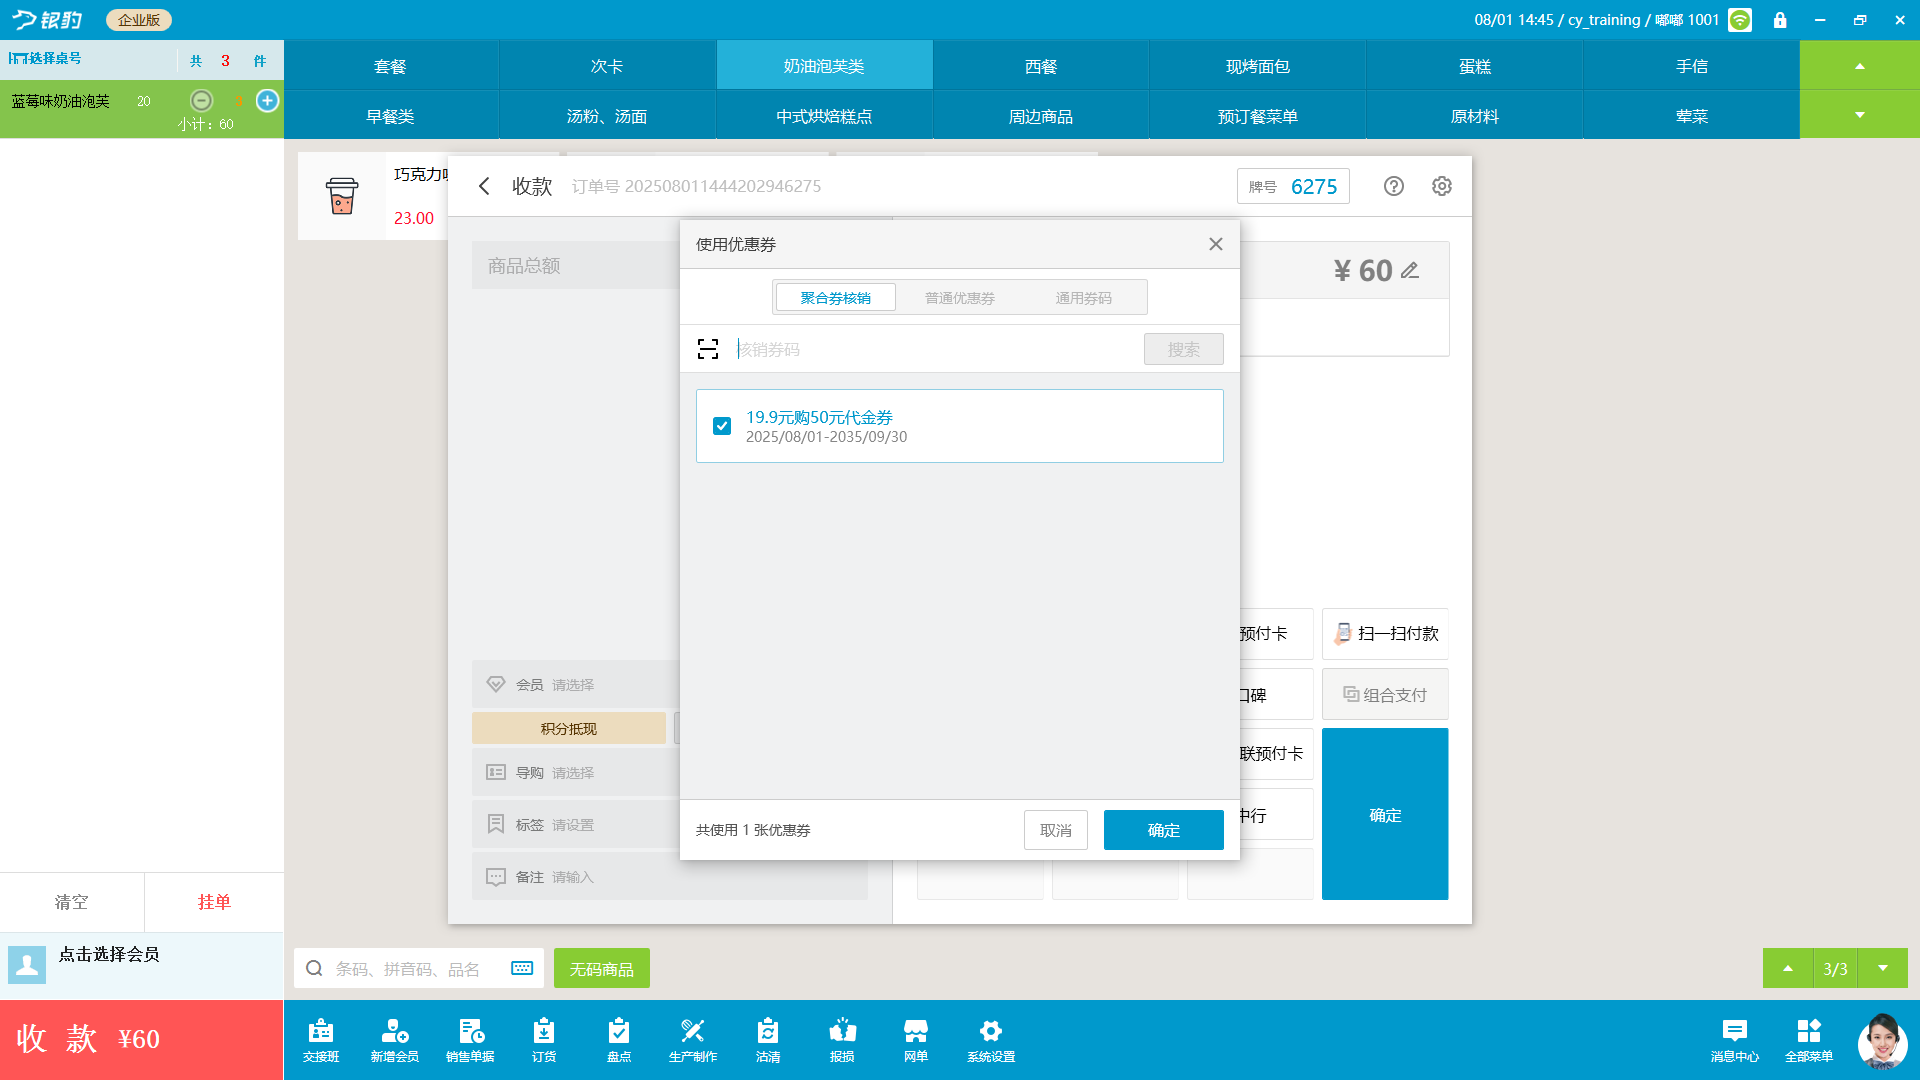
Task: Click the scan coupon code icon
Action: click(708, 349)
